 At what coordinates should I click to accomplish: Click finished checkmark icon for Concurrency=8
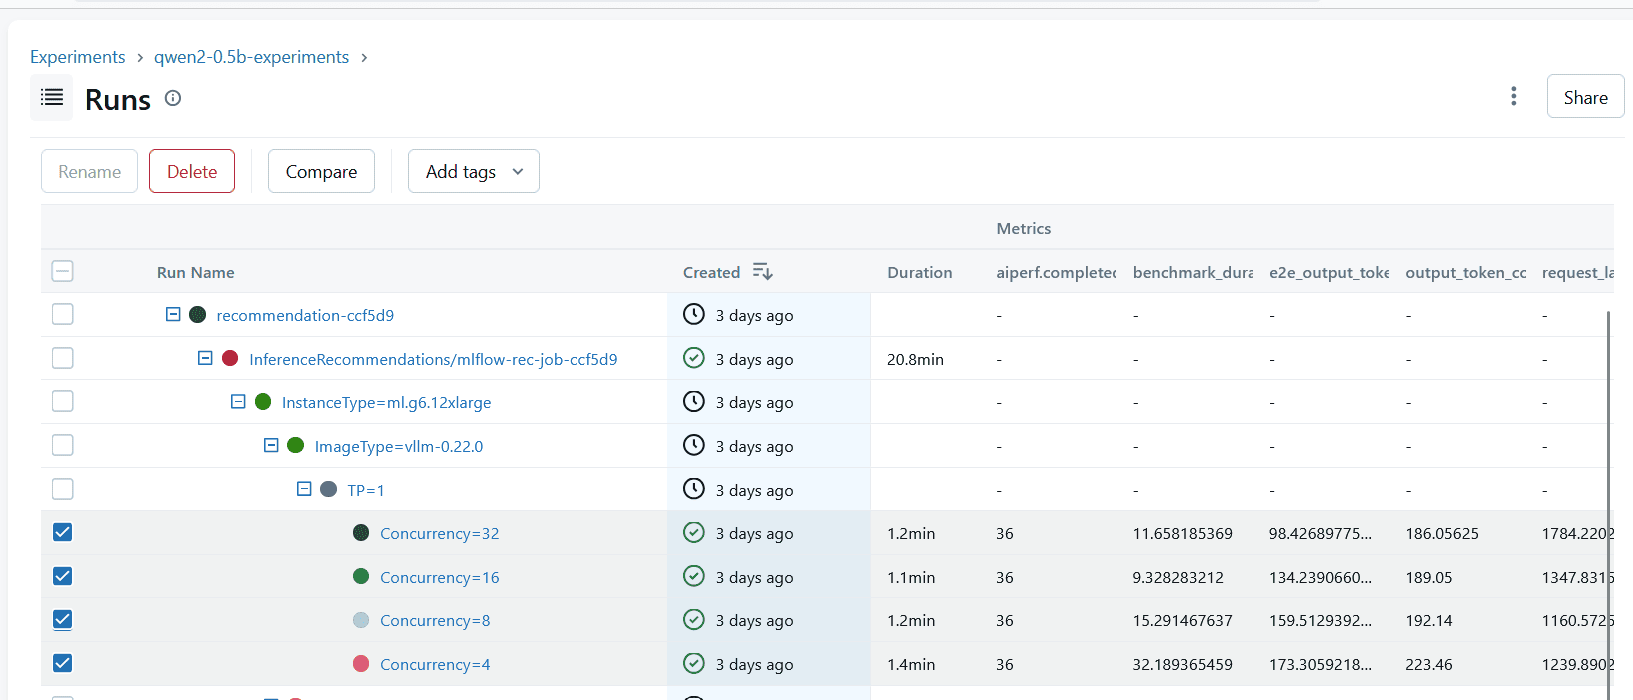tap(694, 619)
